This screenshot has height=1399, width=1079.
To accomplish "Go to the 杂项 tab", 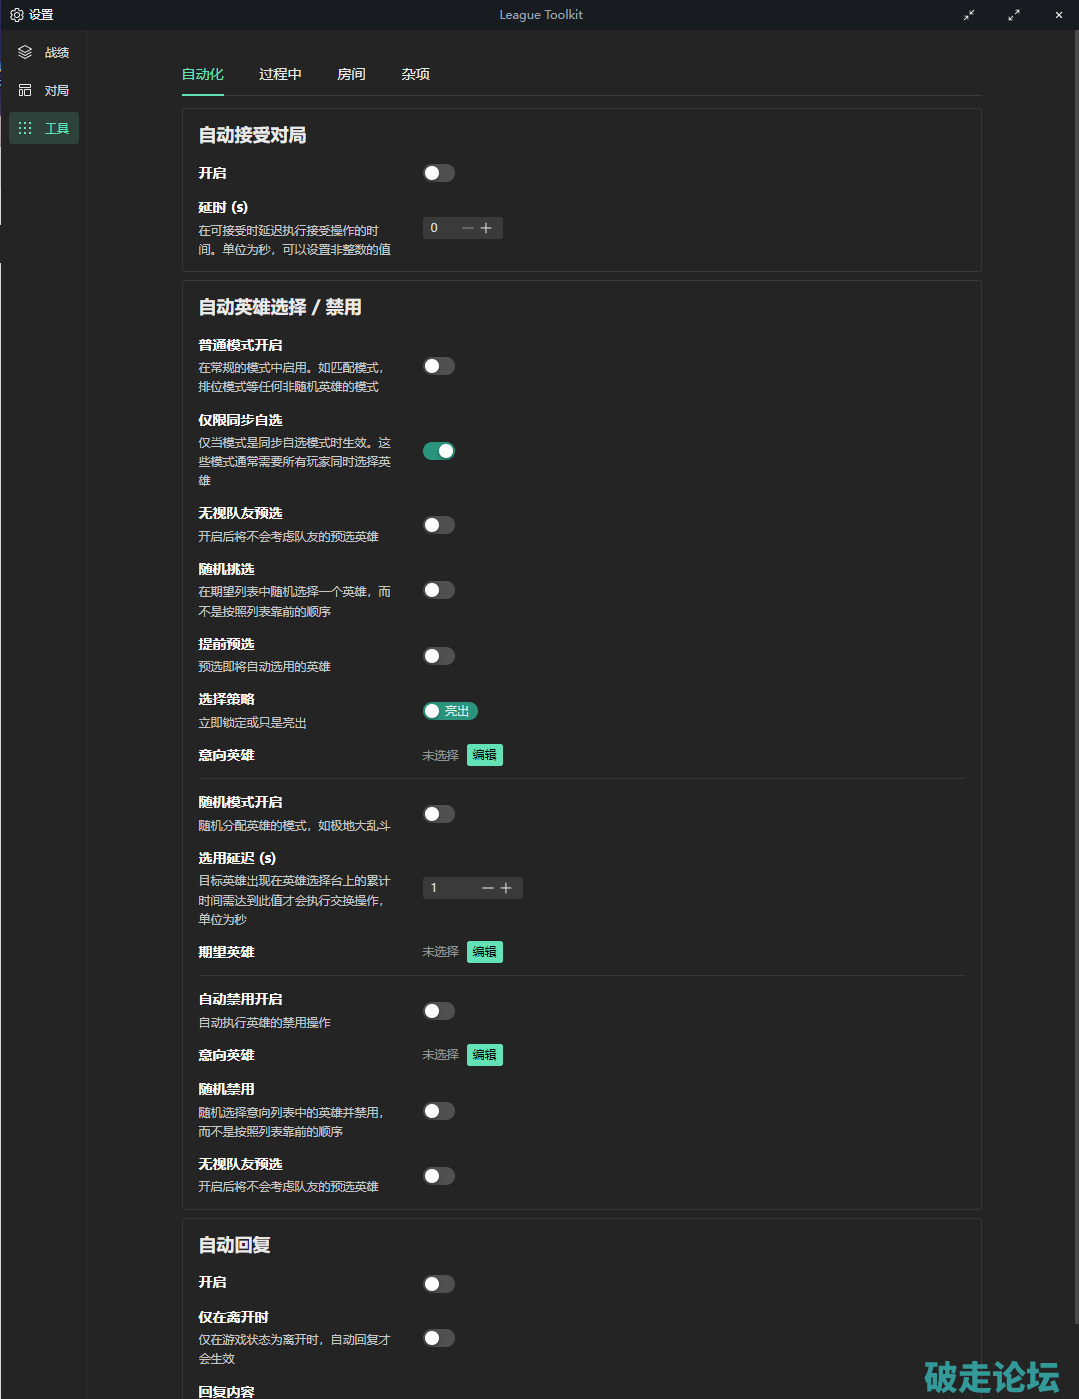I will pos(415,74).
